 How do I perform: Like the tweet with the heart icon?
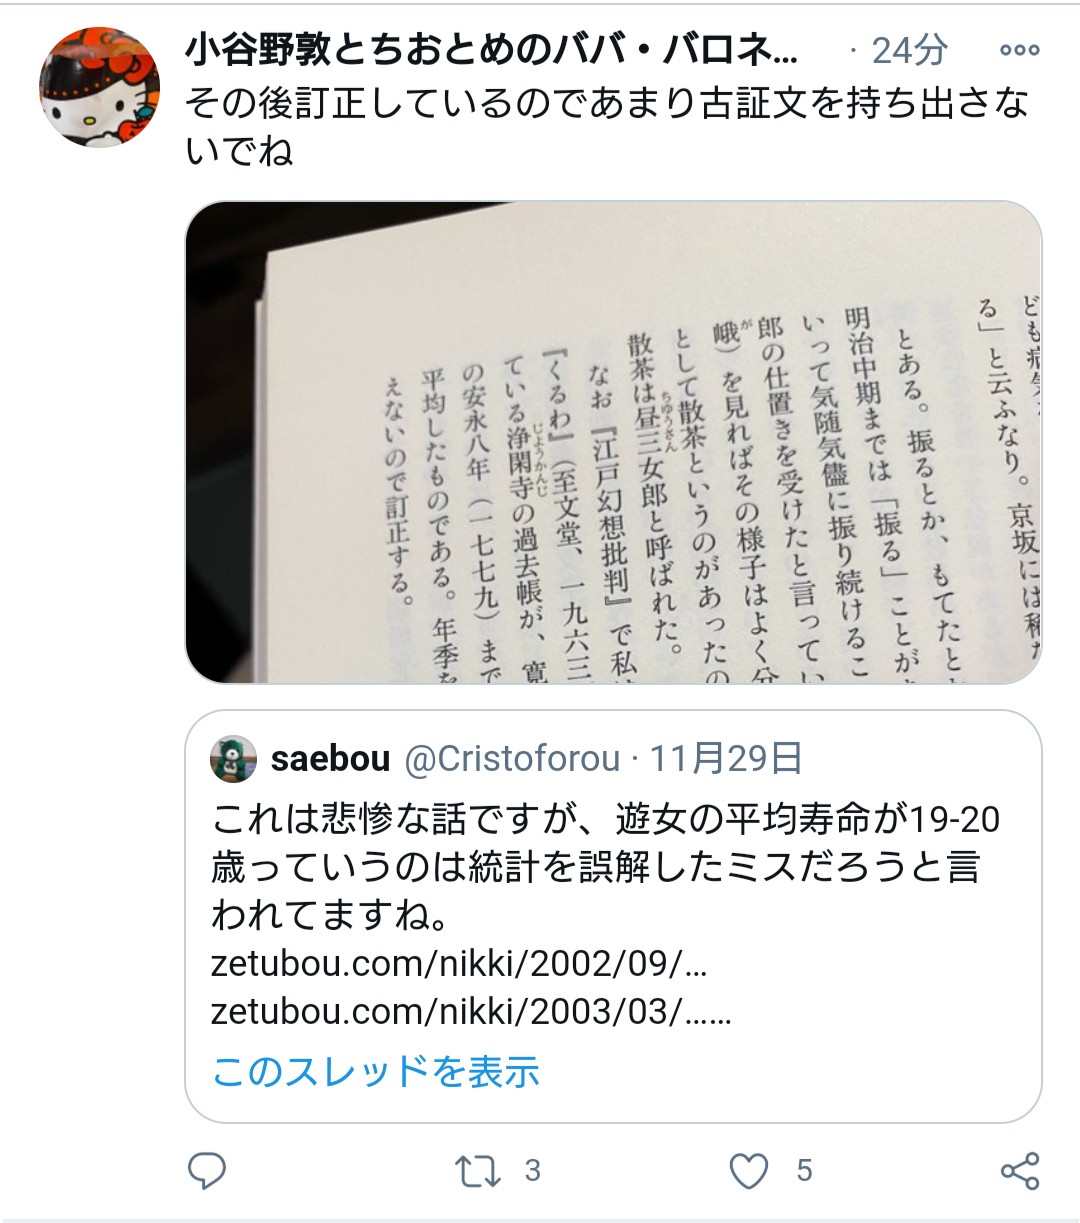click(749, 1170)
